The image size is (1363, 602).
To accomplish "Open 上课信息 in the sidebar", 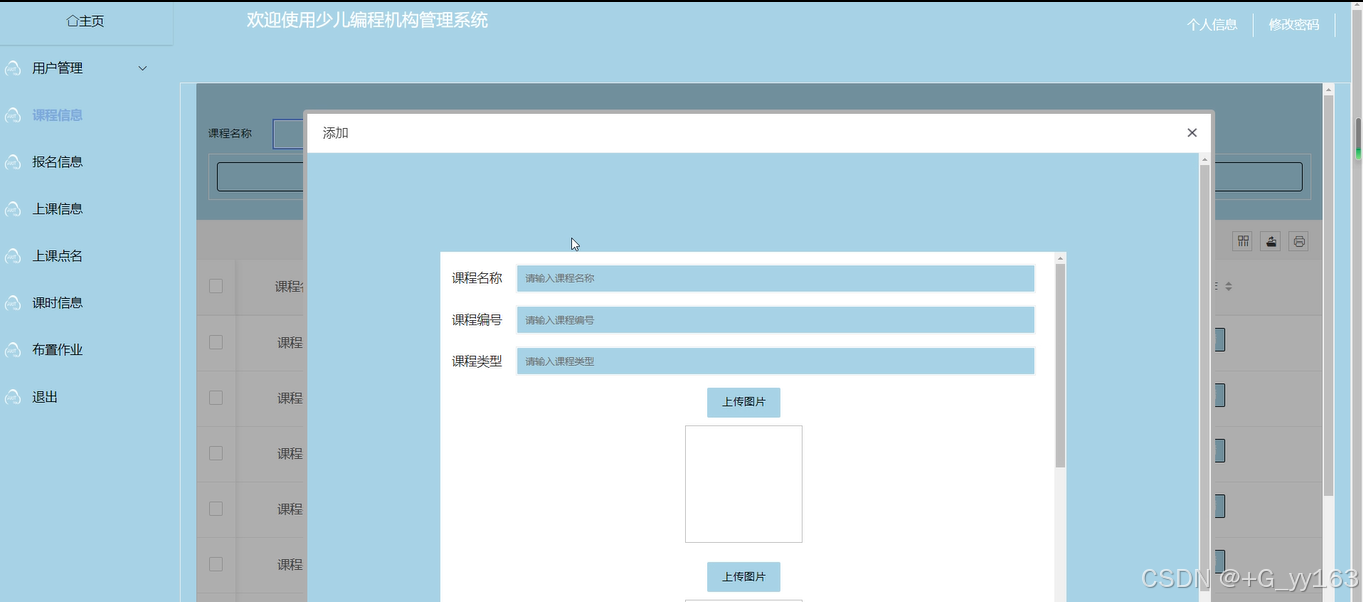I will (x=57, y=209).
